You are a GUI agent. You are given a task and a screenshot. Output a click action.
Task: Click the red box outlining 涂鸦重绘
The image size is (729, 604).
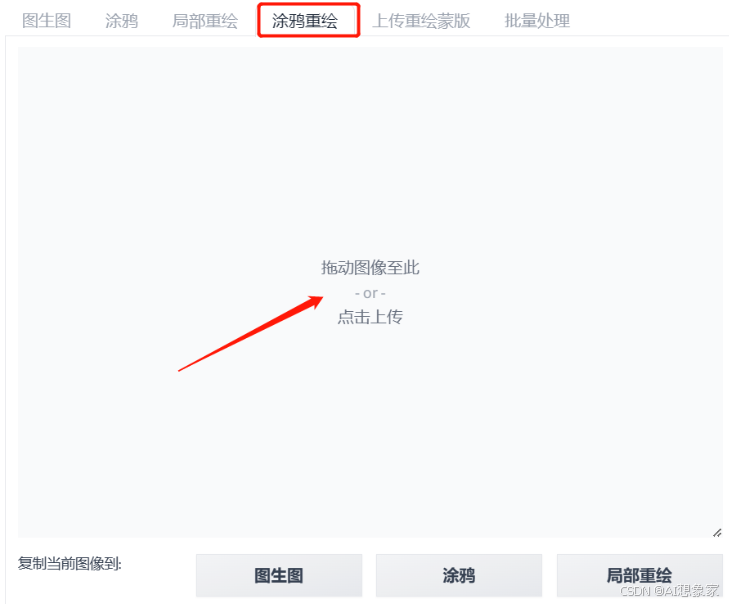click(x=309, y=20)
